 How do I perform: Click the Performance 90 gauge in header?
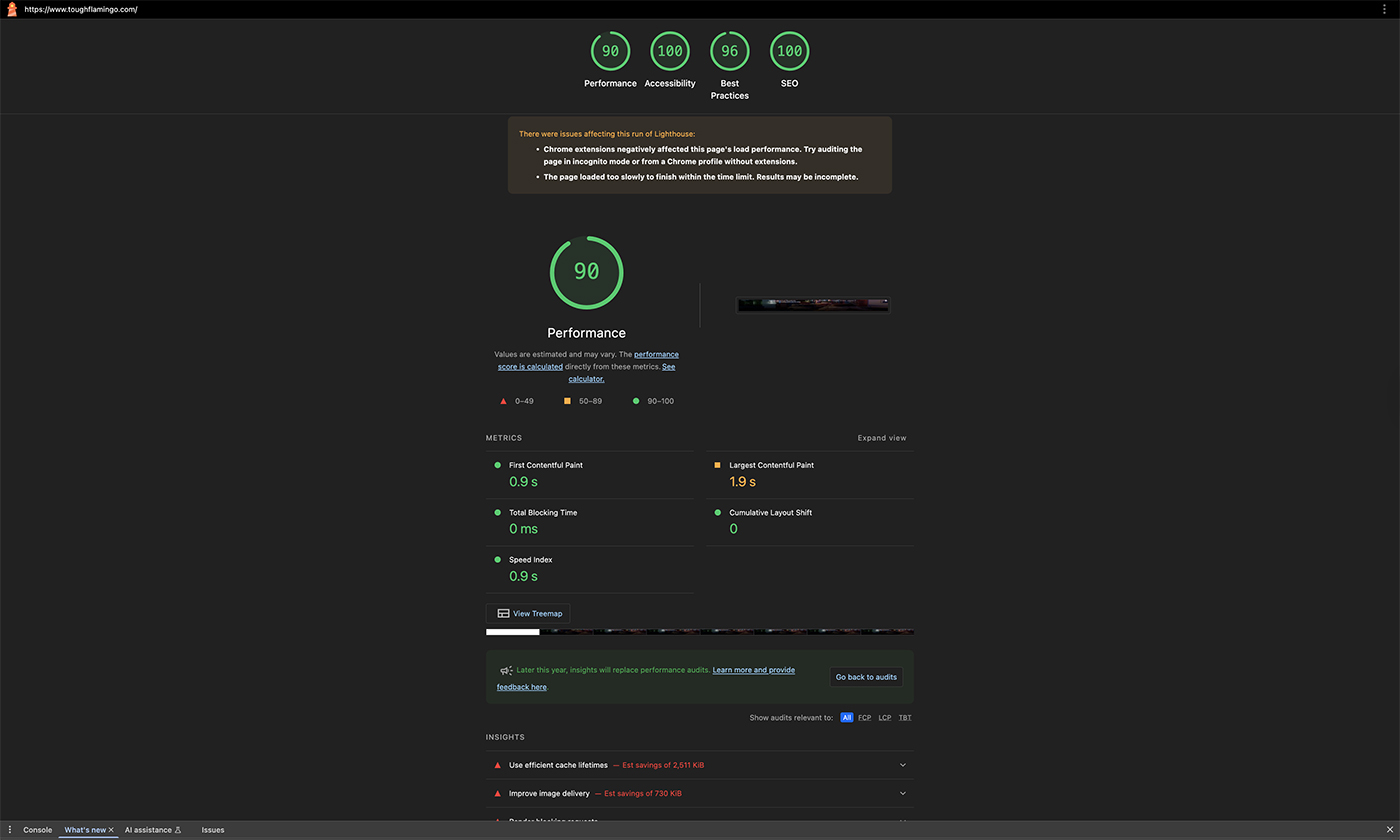point(610,52)
